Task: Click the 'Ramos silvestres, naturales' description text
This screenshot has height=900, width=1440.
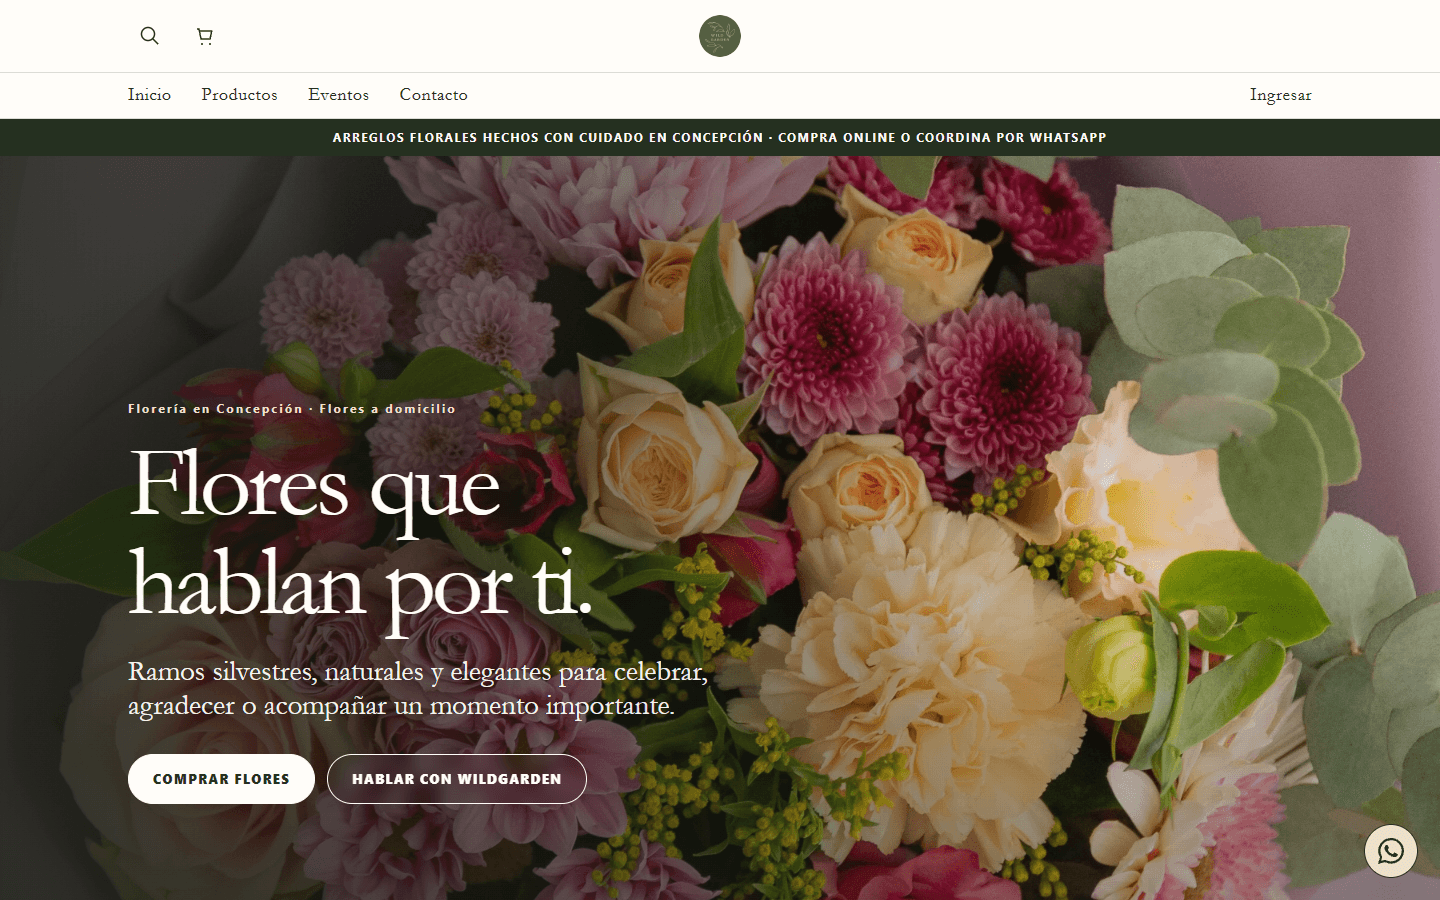Action: (x=418, y=688)
